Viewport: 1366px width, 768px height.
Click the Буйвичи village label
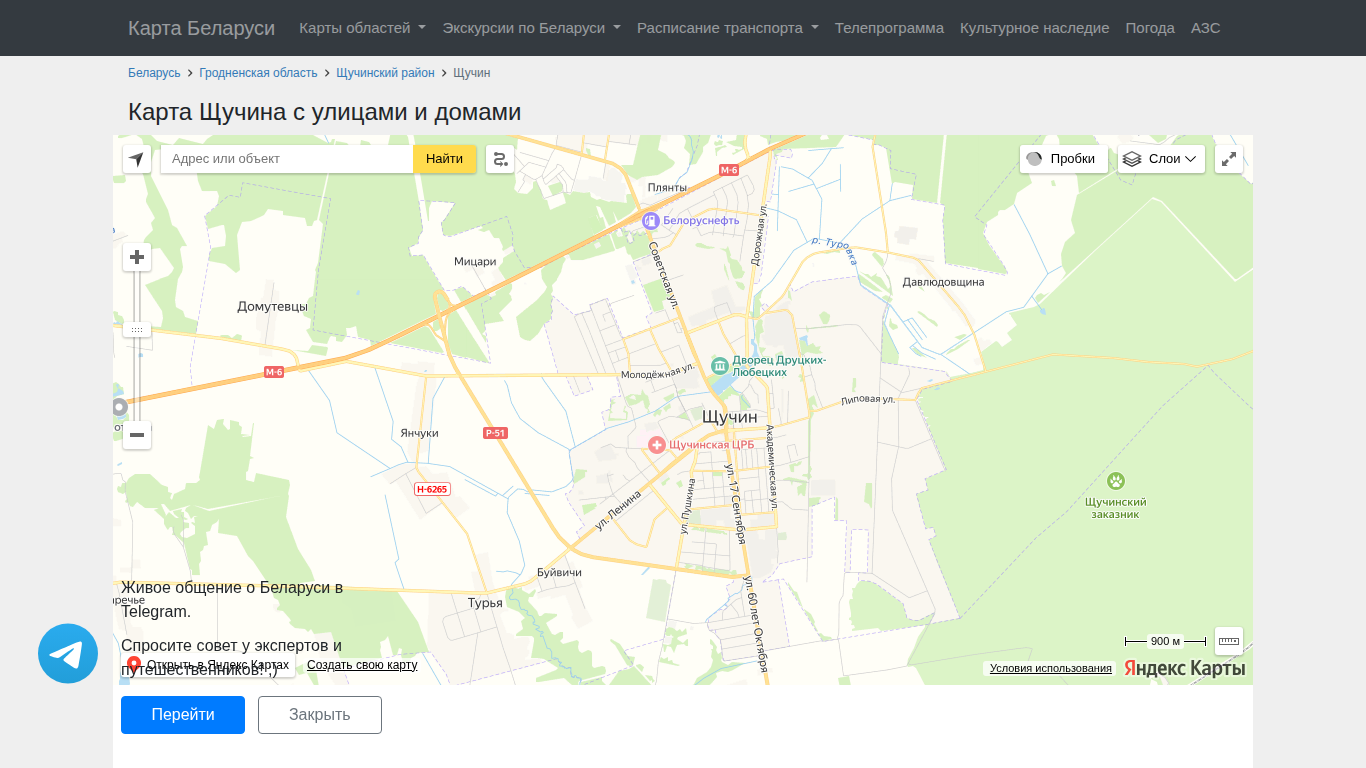point(559,573)
